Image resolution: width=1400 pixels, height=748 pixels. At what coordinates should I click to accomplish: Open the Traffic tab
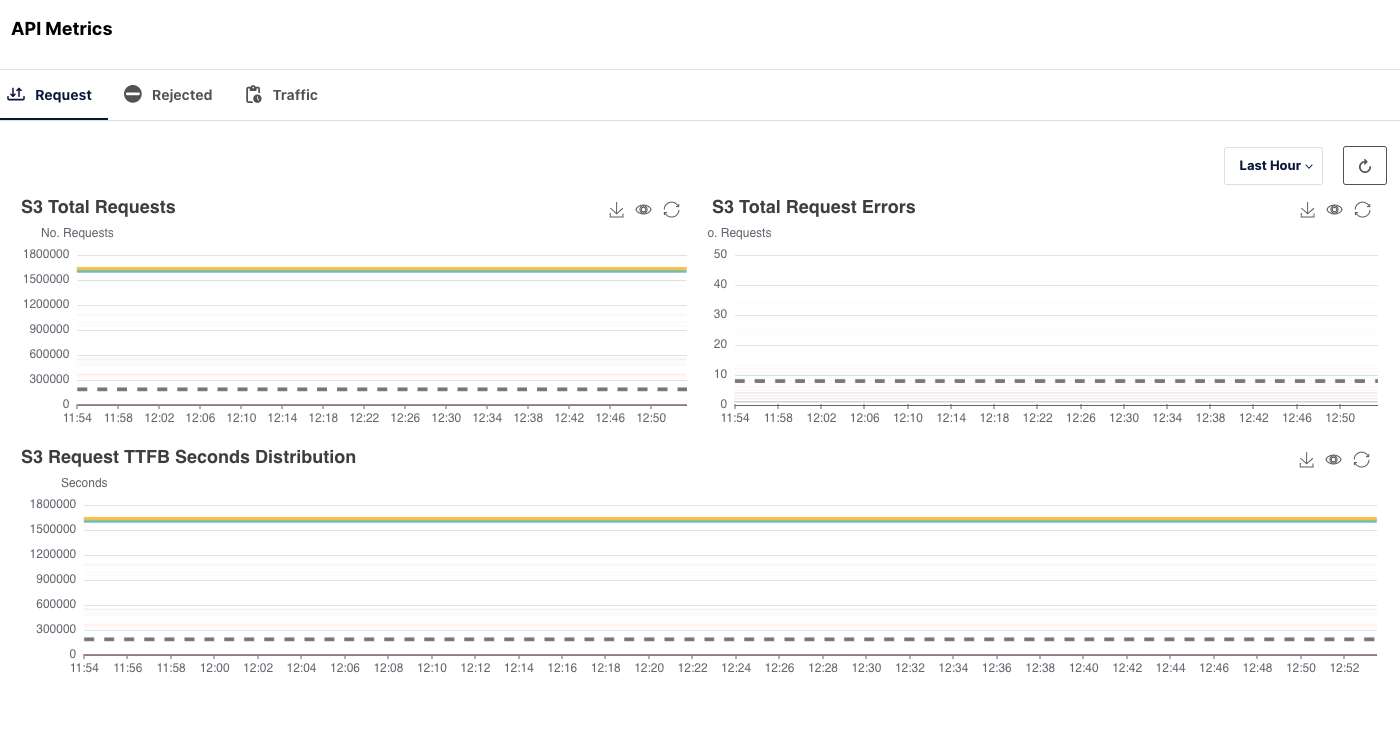click(x=281, y=95)
